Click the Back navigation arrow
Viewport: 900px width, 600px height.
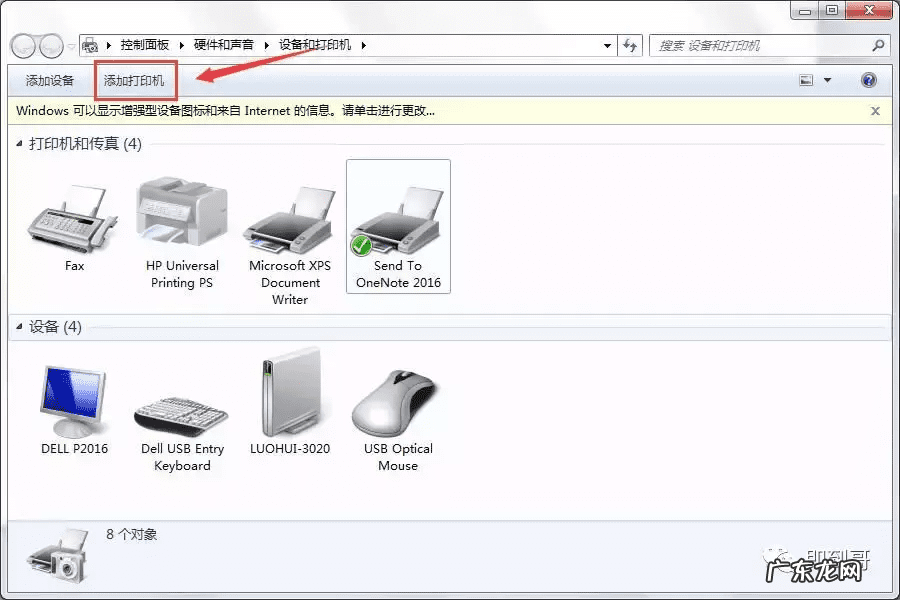pos(24,46)
